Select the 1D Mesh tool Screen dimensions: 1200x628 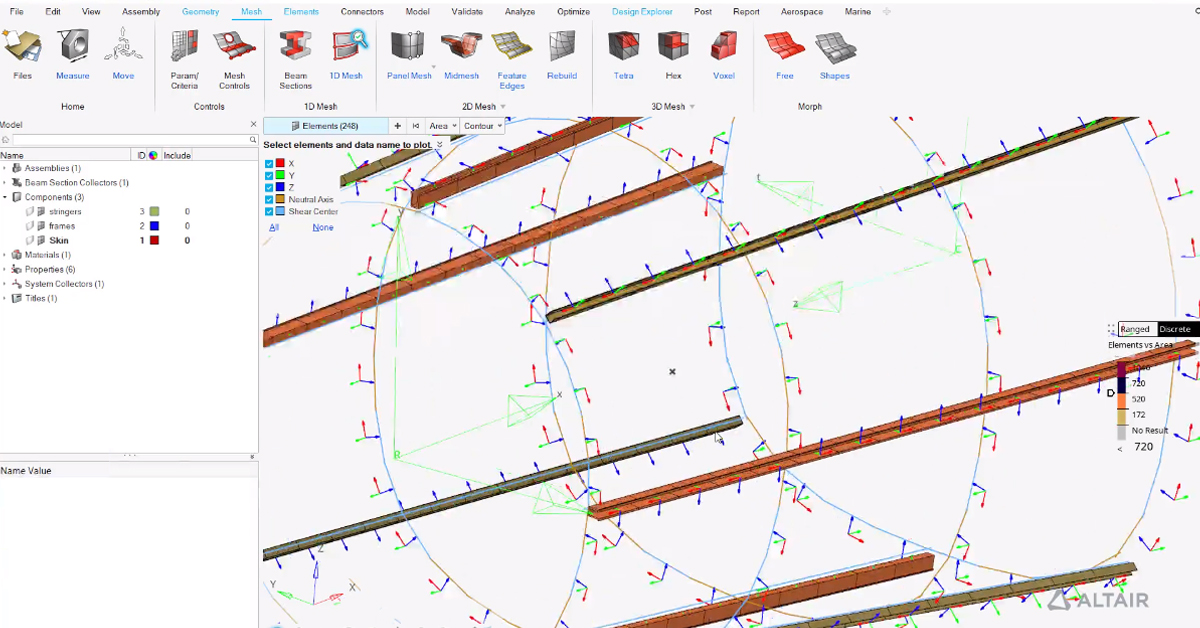pos(346,53)
